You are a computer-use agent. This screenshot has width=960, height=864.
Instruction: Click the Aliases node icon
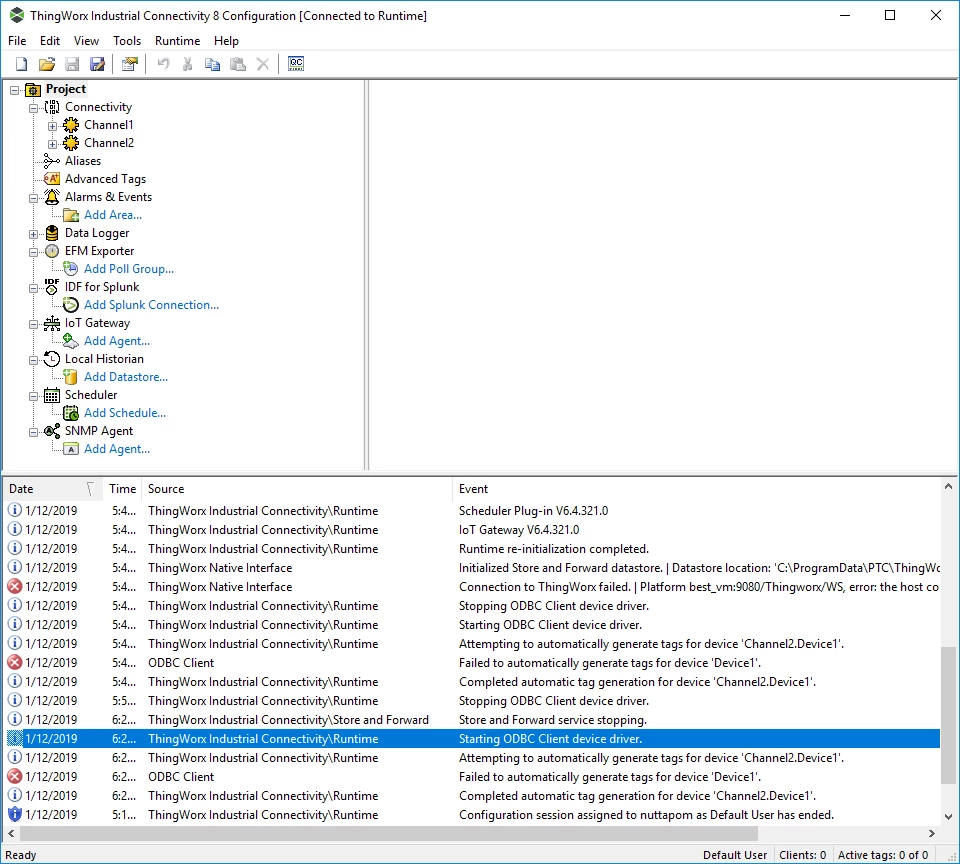point(52,161)
